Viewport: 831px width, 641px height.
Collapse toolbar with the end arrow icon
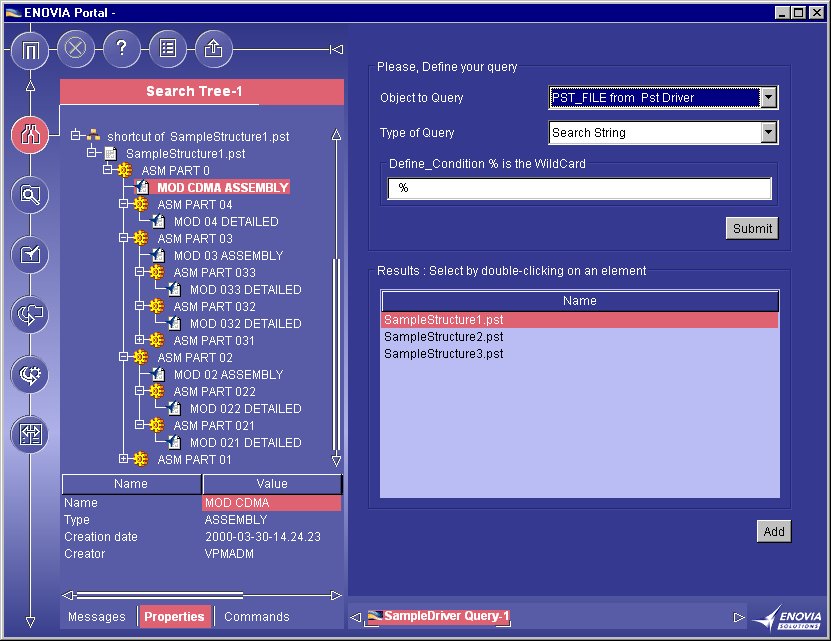point(337,49)
